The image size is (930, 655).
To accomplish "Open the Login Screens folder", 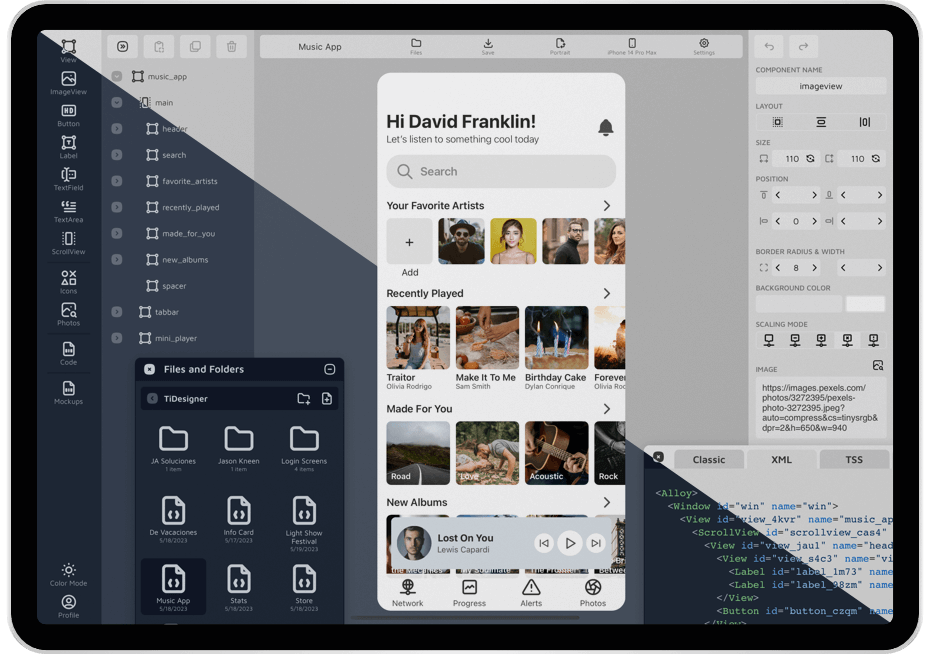I will click(303, 444).
